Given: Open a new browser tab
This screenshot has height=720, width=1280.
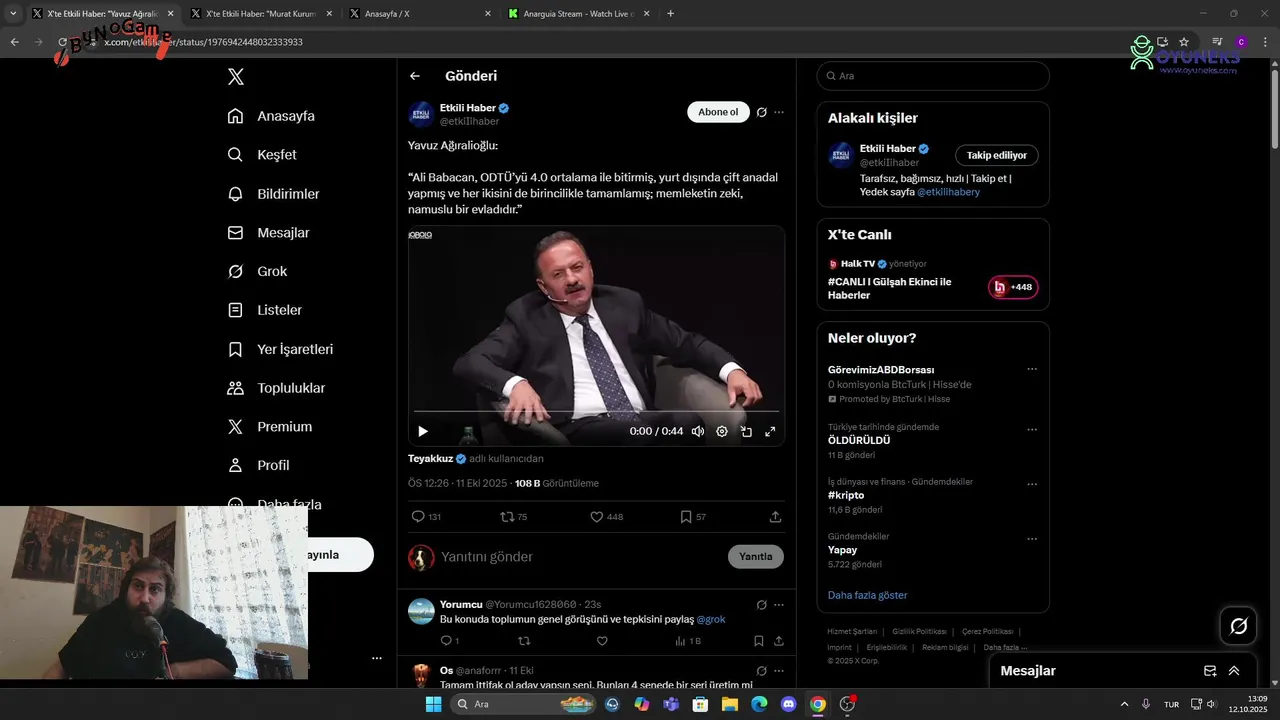Looking at the screenshot, I should (670, 14).
